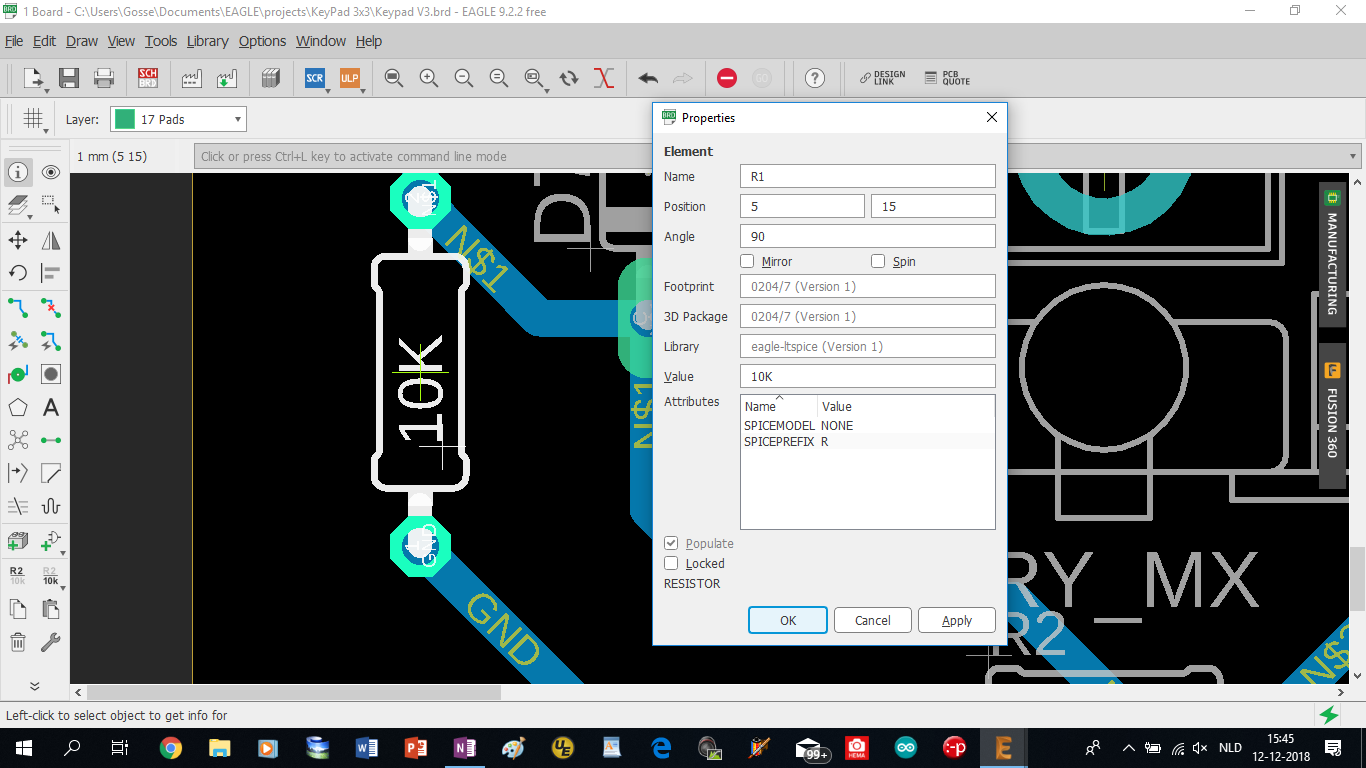Toggle the Mirror checkbox in Properties
The image size is (1366, 768).
747,261
